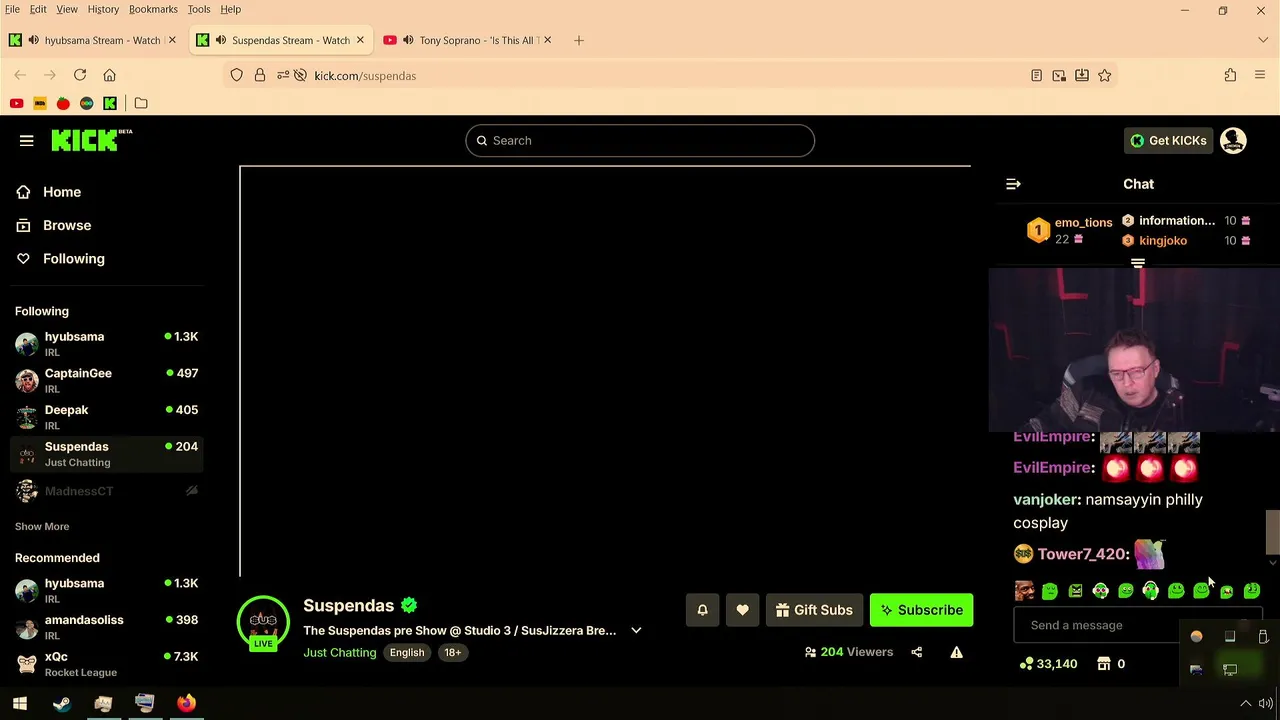
Task: Toggle stream notifications bell
Action: [x=702, y=610]
